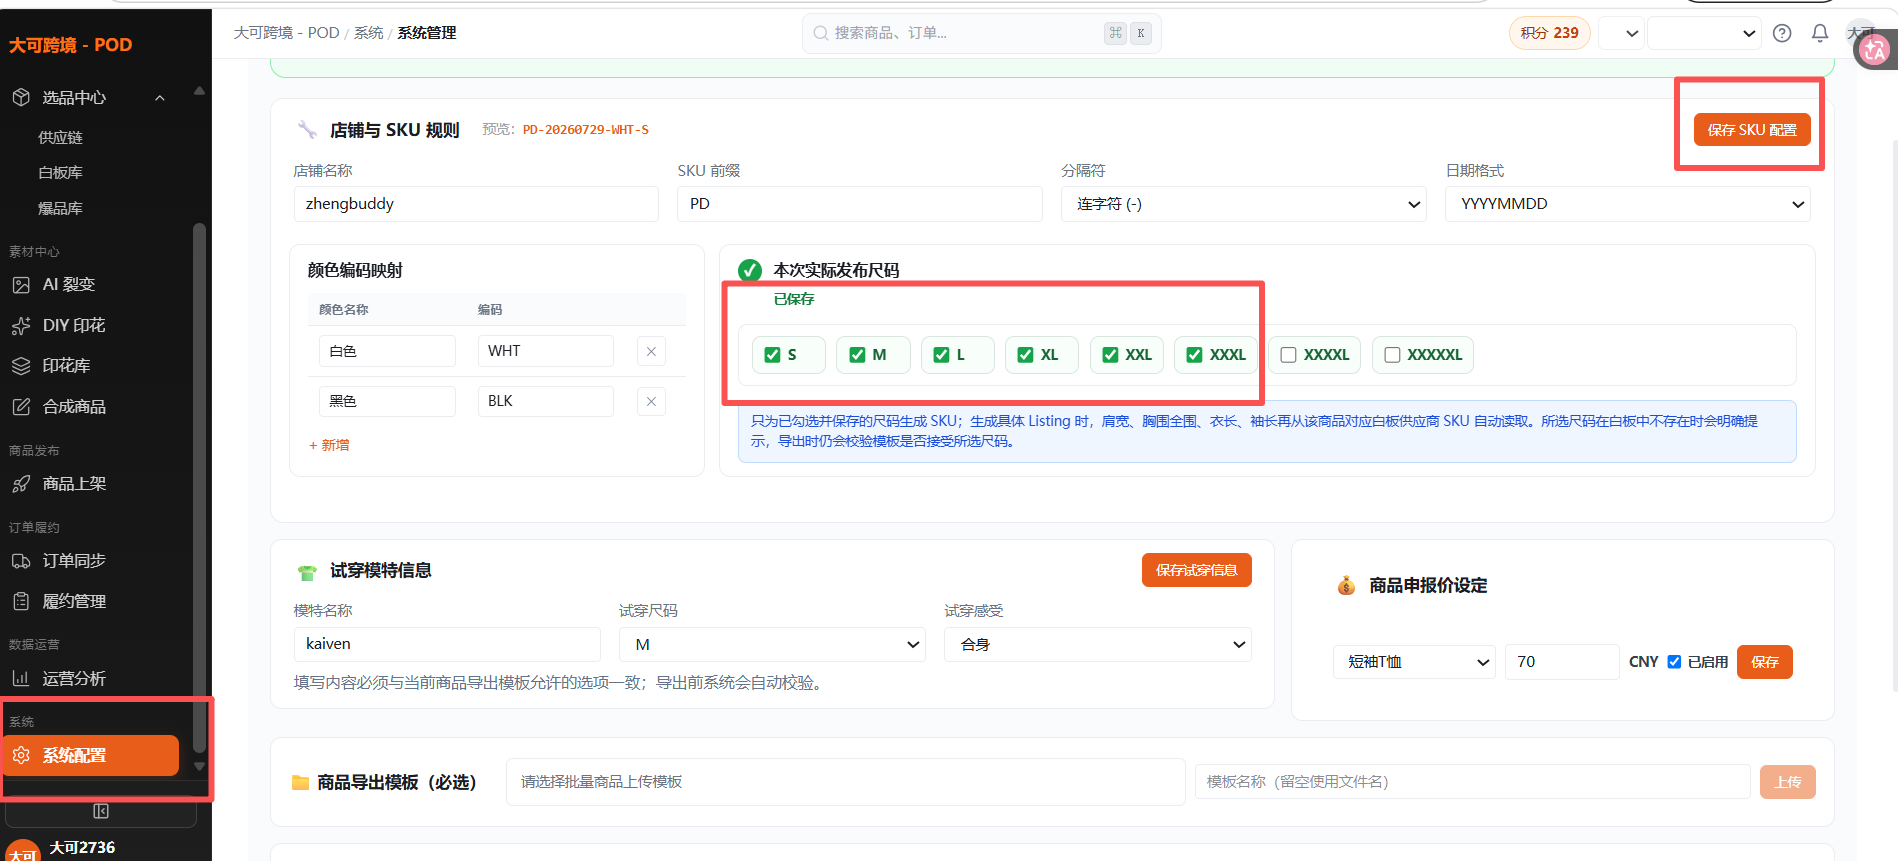Click the 运营分析 chart icon
The height and width of the screenshot is (861, 1898).
point(21,679)
